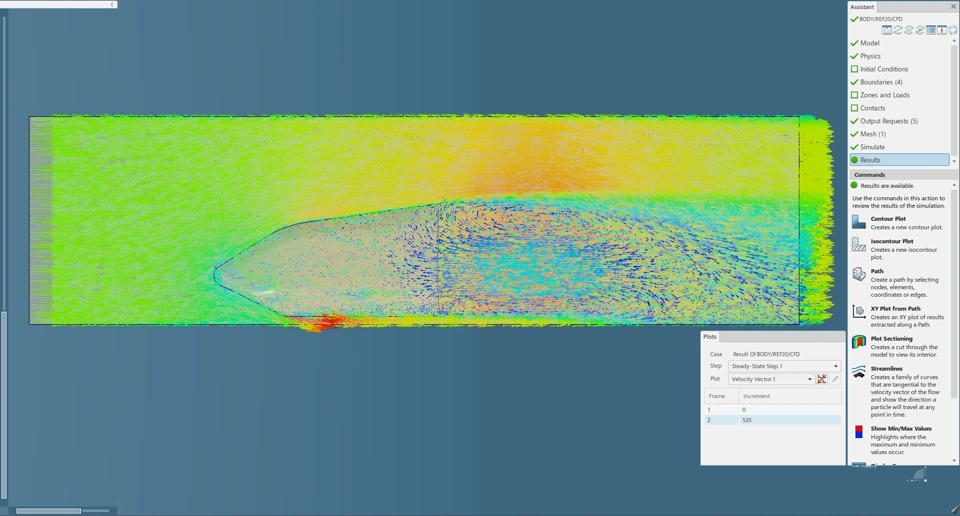Switch to the Assistant tab

(862, 7)
